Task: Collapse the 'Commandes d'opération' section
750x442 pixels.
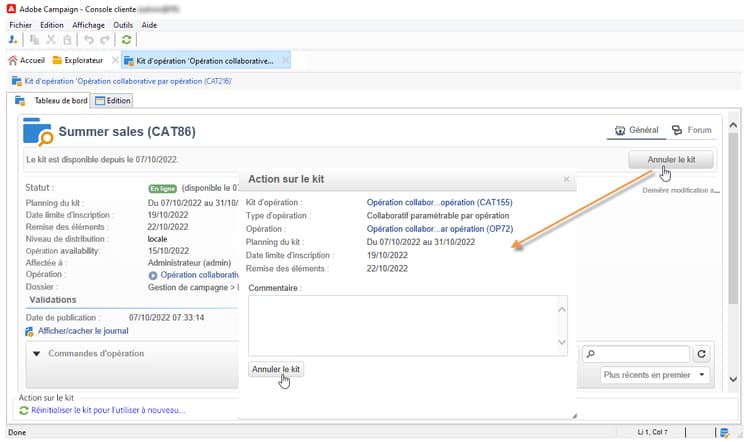Action: coord(37,353)
